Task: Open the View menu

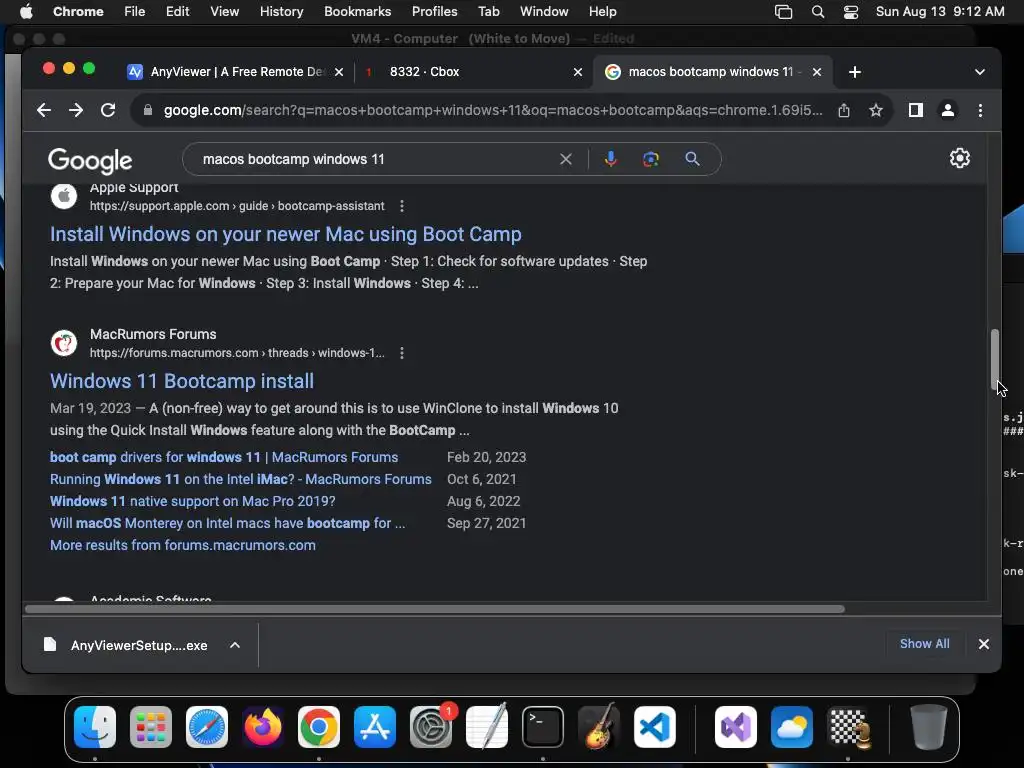Action: click(x=224, y=12)
